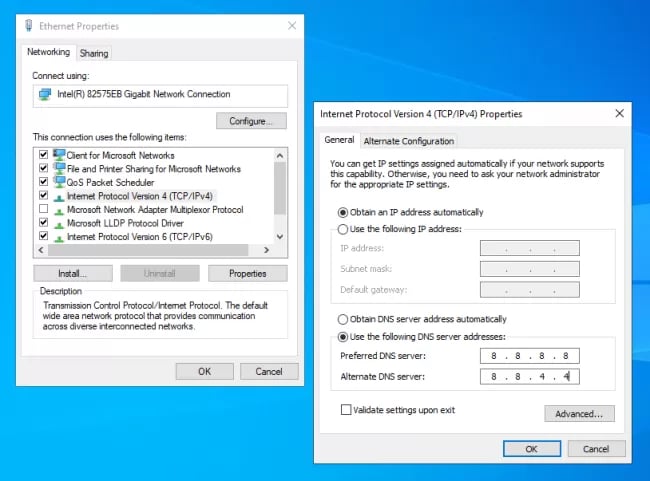Select Use the following DNS server addresses
The image size is (650, 481).
pos(342,337)
